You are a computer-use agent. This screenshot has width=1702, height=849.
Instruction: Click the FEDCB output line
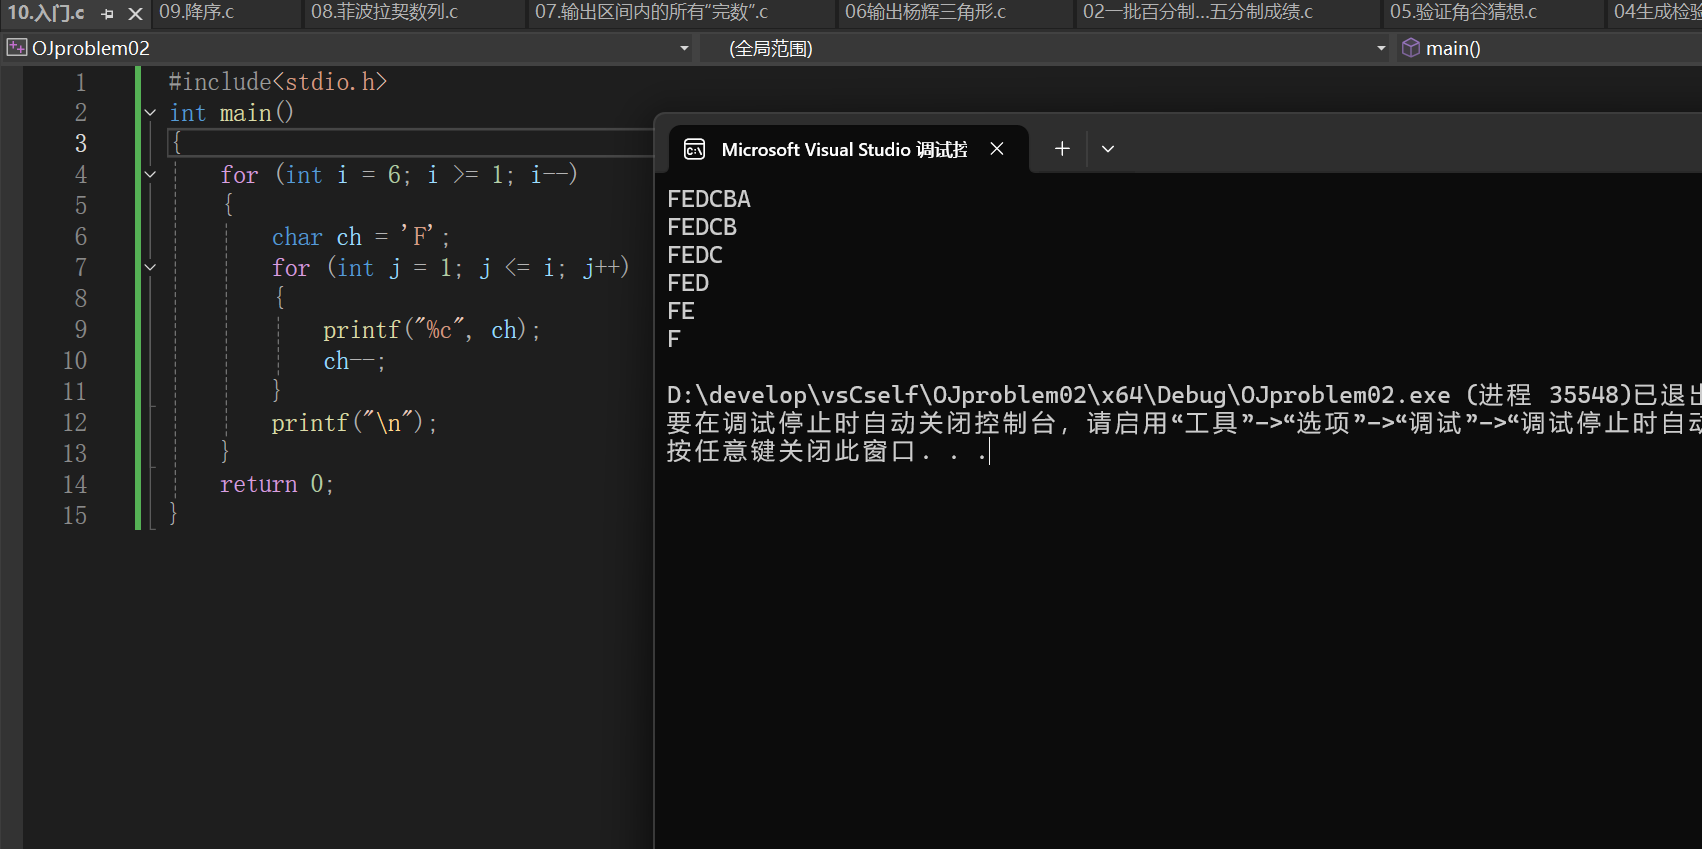click(702, 228)
